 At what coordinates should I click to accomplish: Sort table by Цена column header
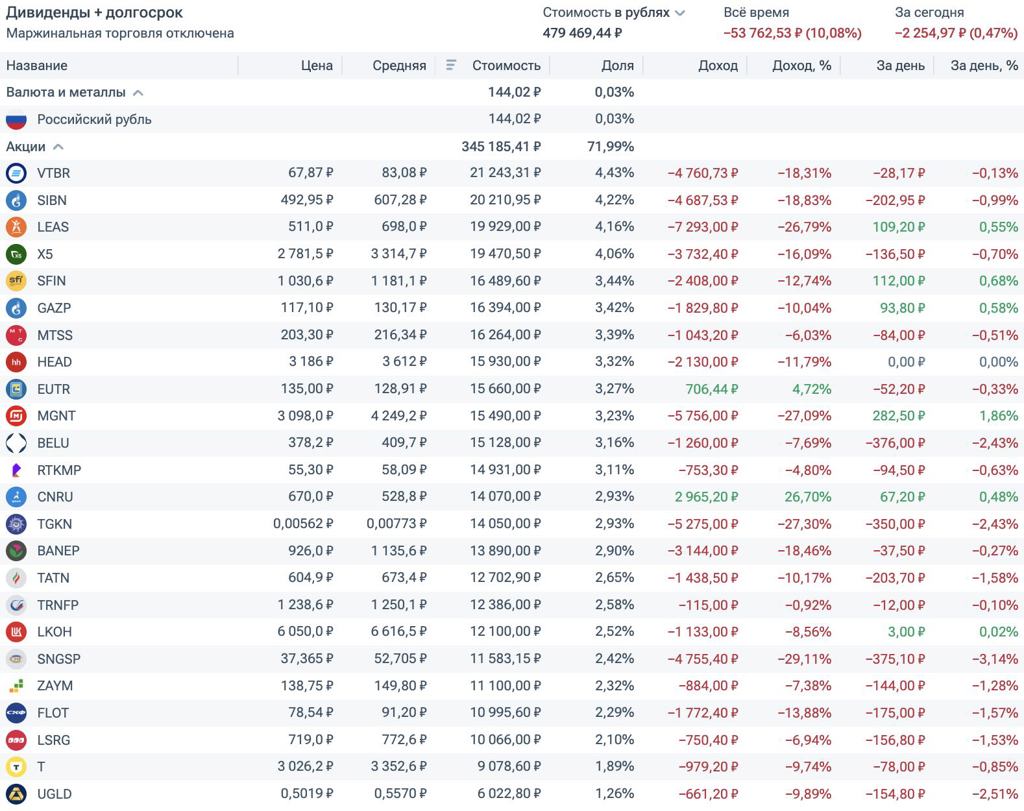[x=316, y=65]
